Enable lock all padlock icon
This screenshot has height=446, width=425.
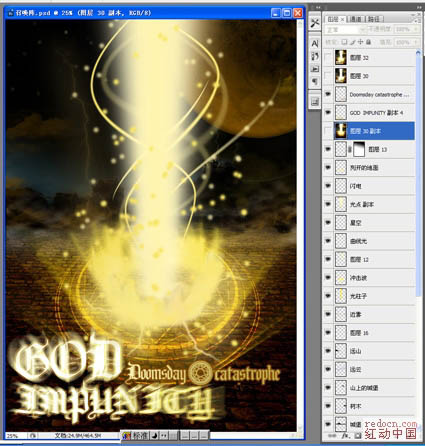click(x=368, y=42)
